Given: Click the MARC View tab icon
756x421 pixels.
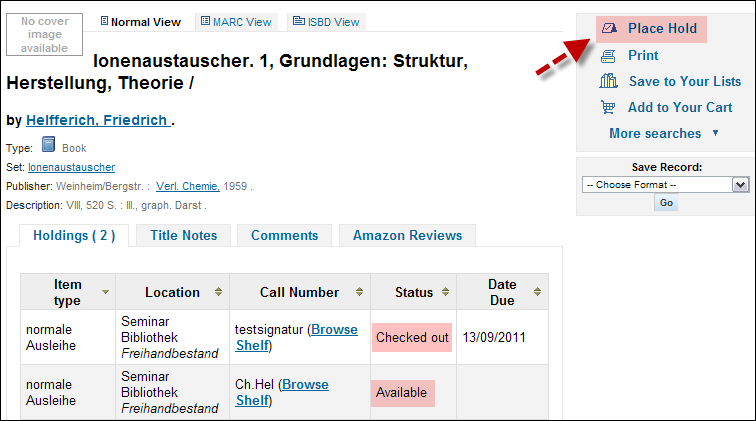Looking at the screenshot, I should click(x=205, y=21).
